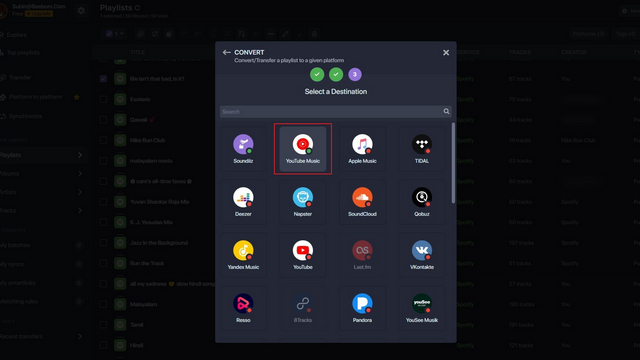Image resolution: width=640 pixels, height=360 pixels.
Task: Sort by the Creator column header
Action: click(573, 52)
